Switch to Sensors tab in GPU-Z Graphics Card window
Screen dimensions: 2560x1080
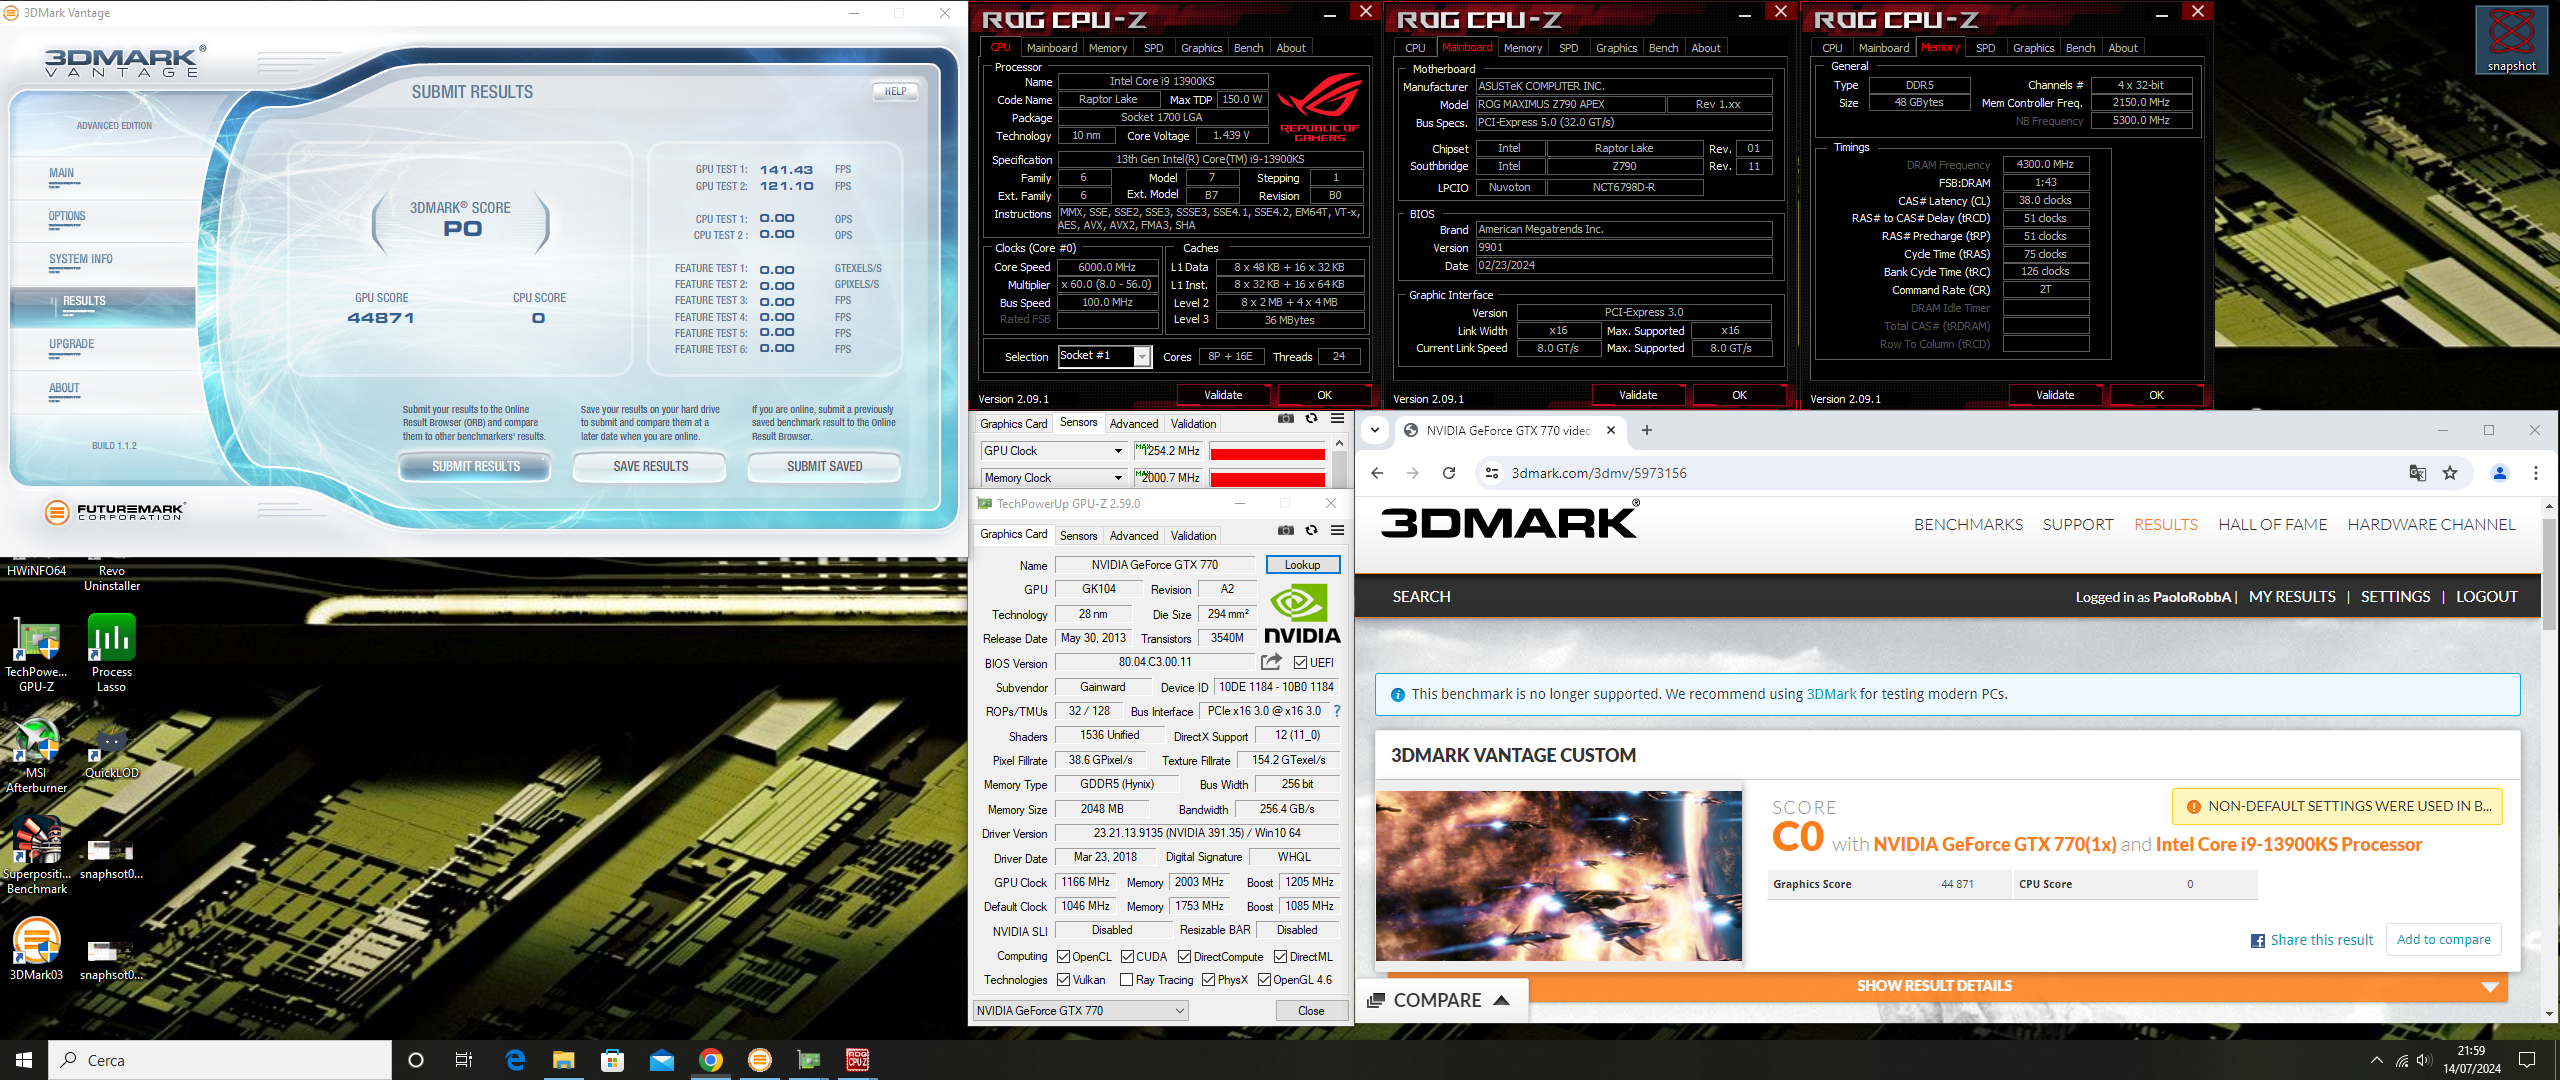click(x=1078, y=536)
